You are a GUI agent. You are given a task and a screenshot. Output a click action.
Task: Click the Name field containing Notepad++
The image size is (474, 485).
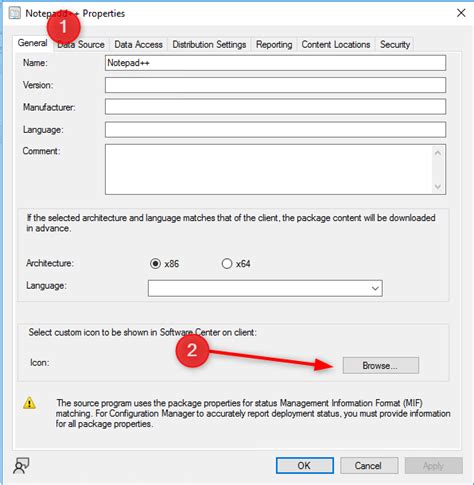[275, 63]
